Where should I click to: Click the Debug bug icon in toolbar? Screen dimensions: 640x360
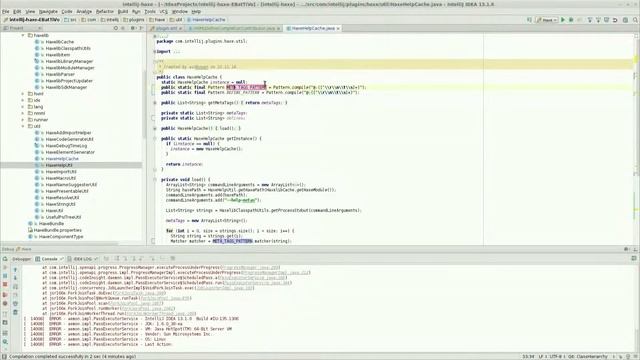pyautogui.click(x=571, y=20)
